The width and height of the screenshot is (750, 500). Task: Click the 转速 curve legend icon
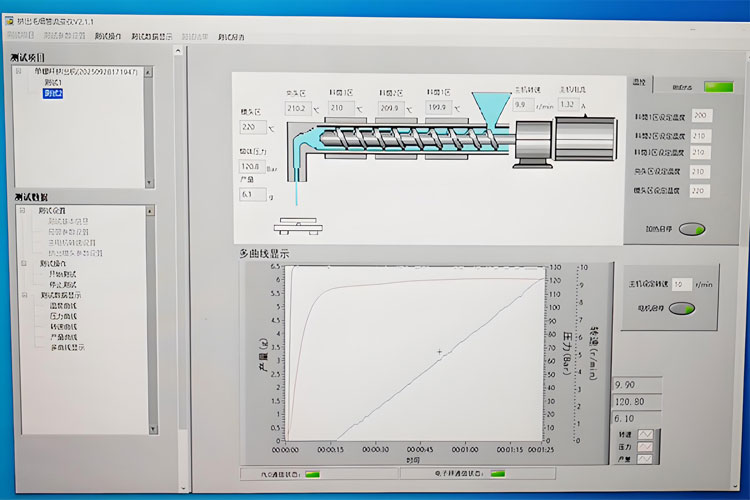(645, 434)
